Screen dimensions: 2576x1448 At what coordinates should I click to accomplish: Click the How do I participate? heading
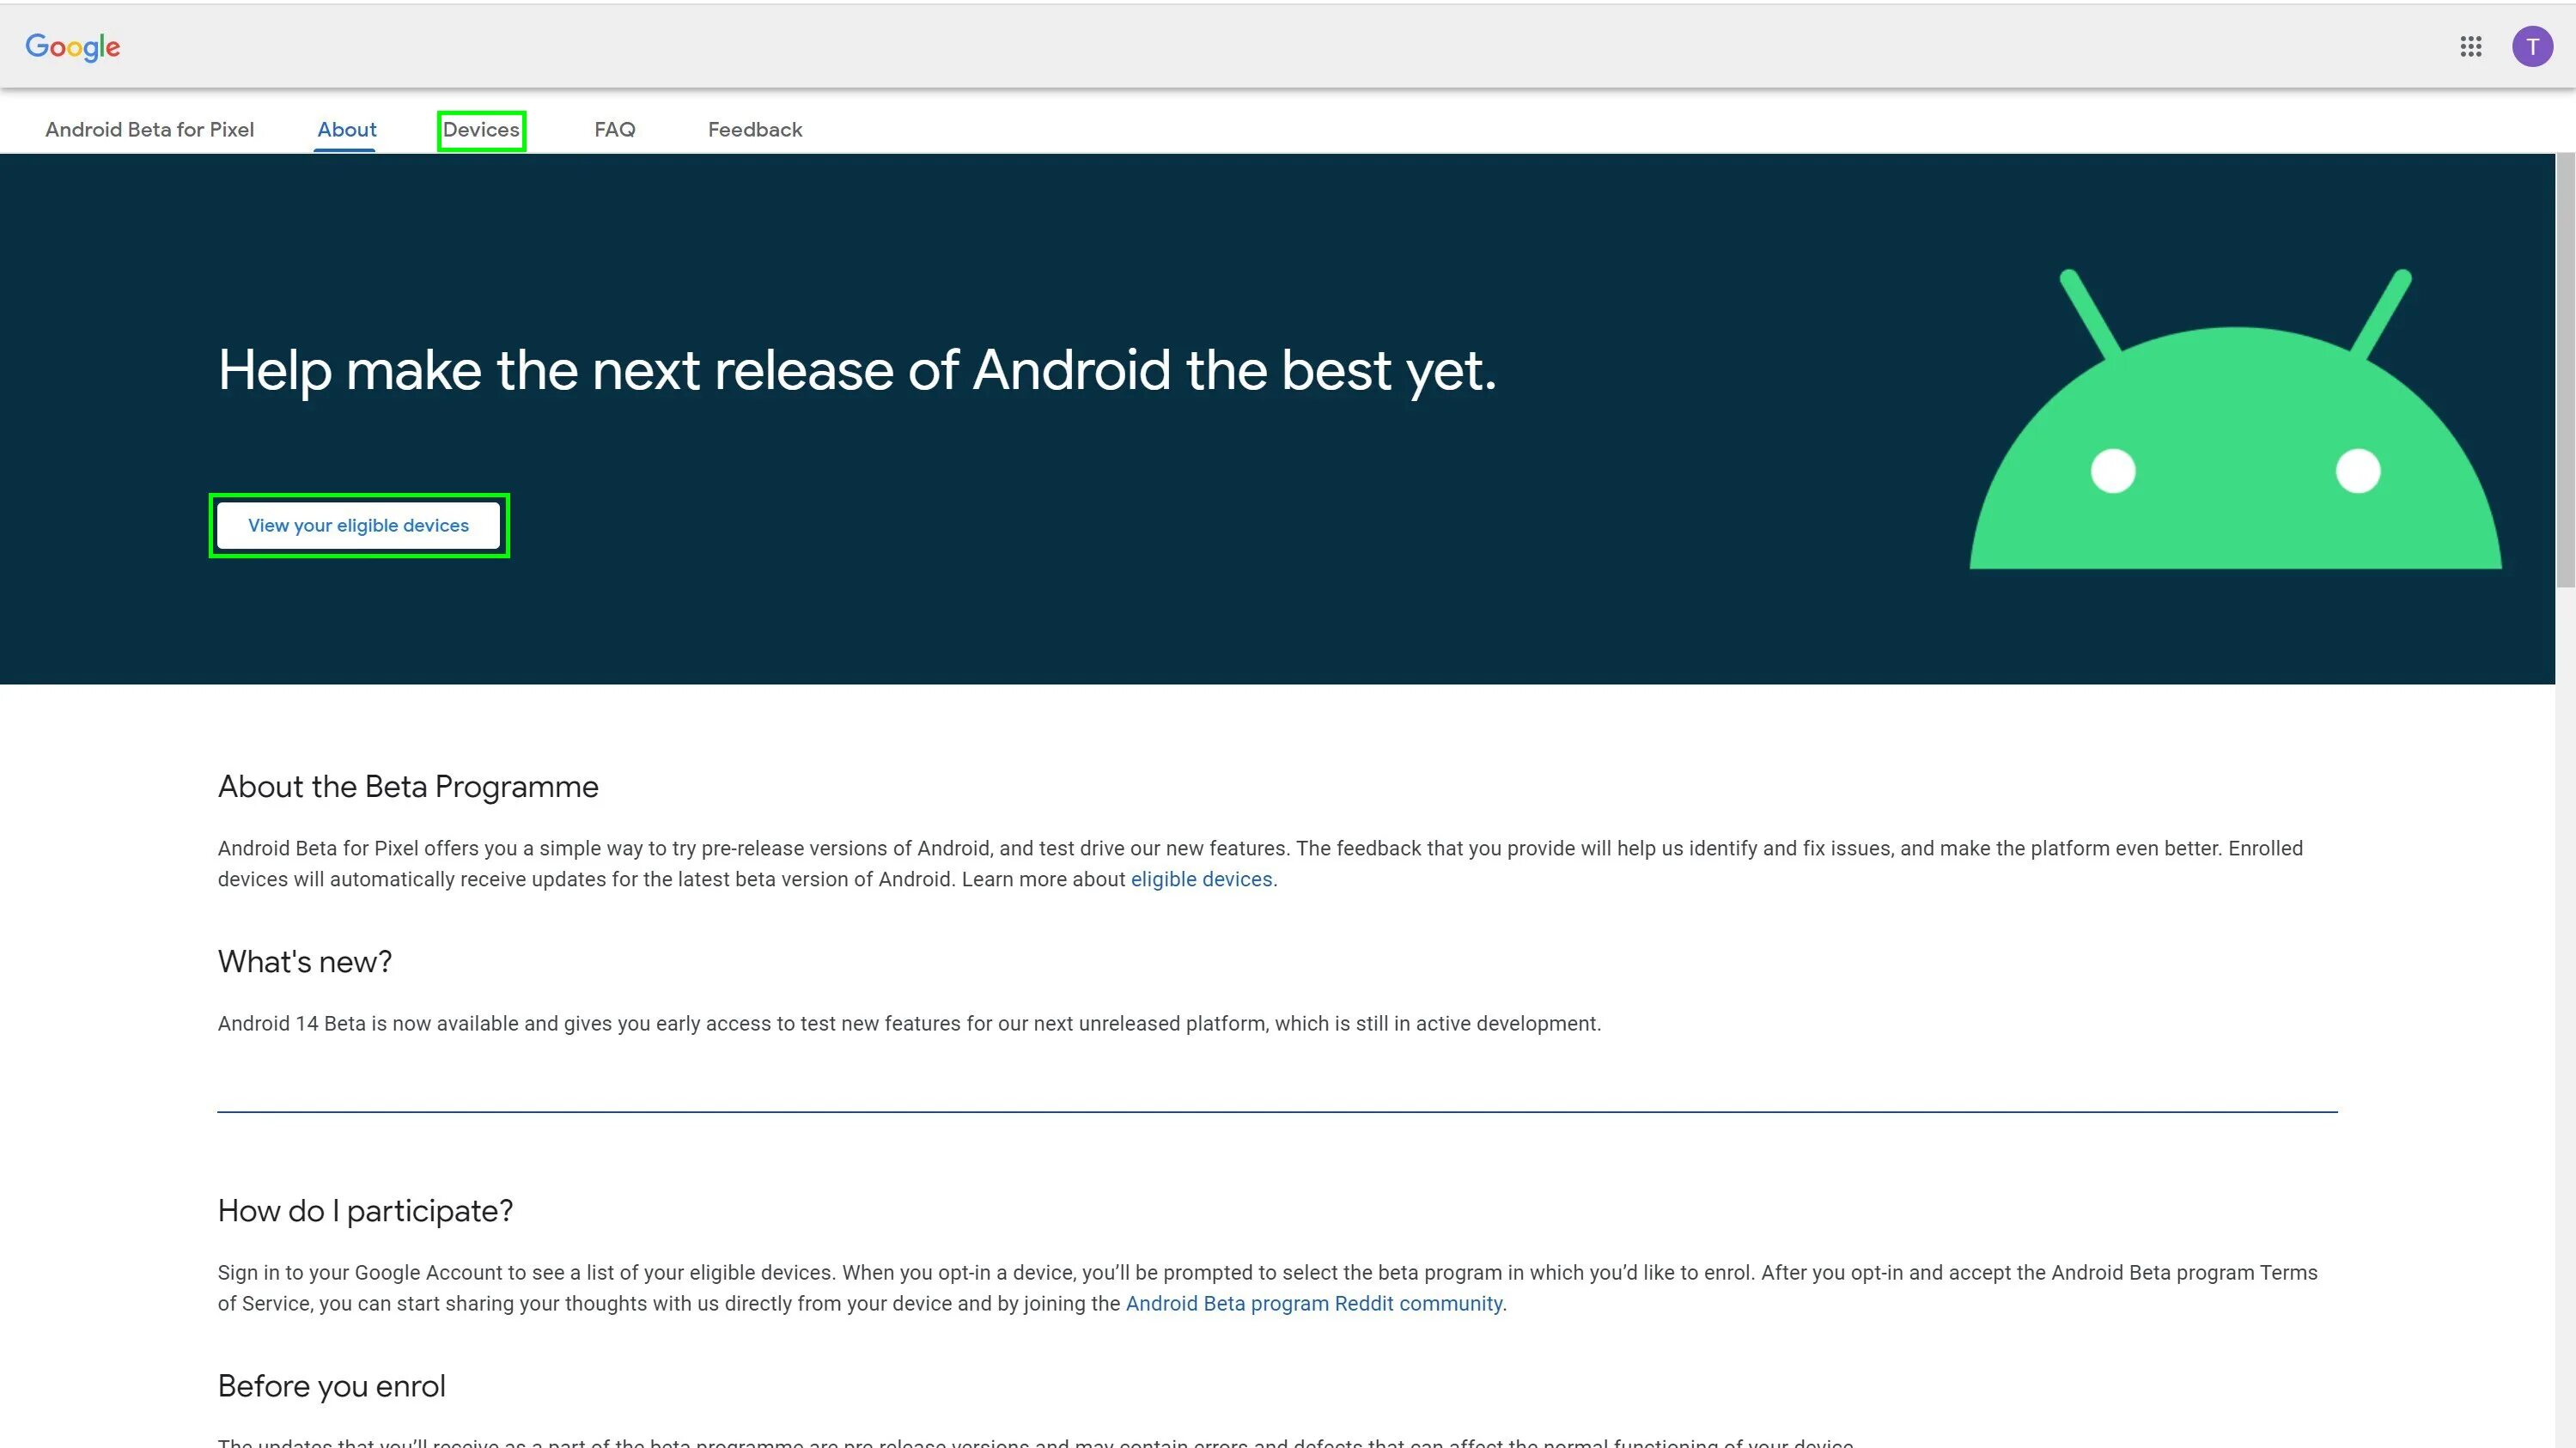pyautogui.click(x=365, y=1212)
